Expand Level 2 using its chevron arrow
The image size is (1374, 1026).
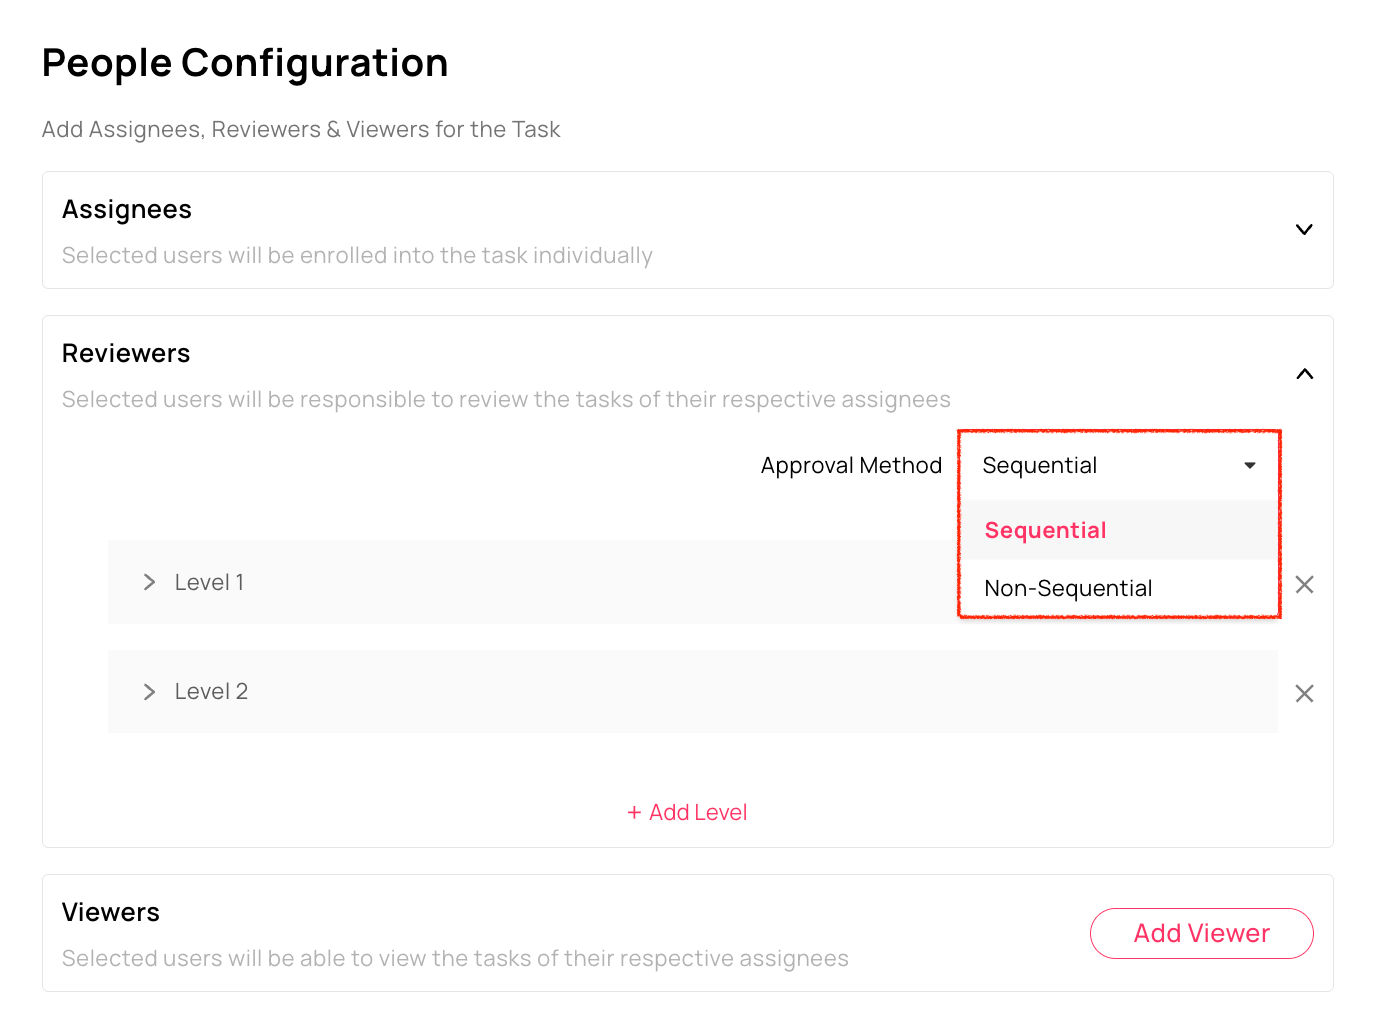pyautogui.click(x=150, y=692)
